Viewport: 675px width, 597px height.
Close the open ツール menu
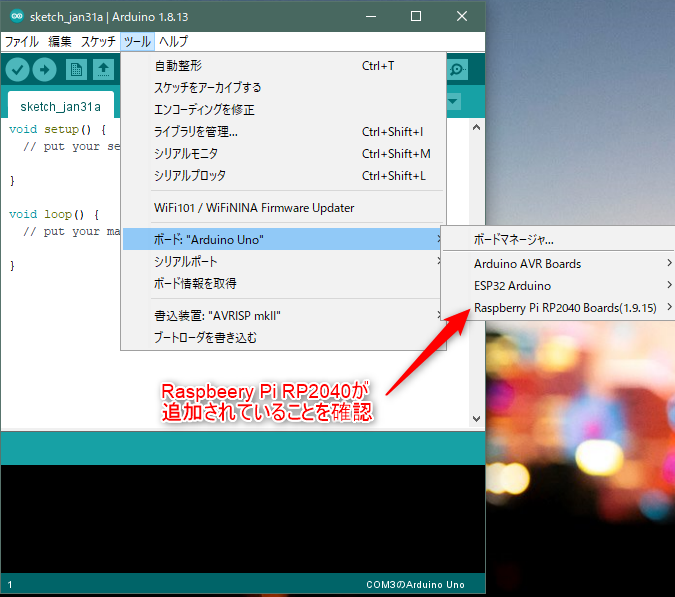coord(137,41)
